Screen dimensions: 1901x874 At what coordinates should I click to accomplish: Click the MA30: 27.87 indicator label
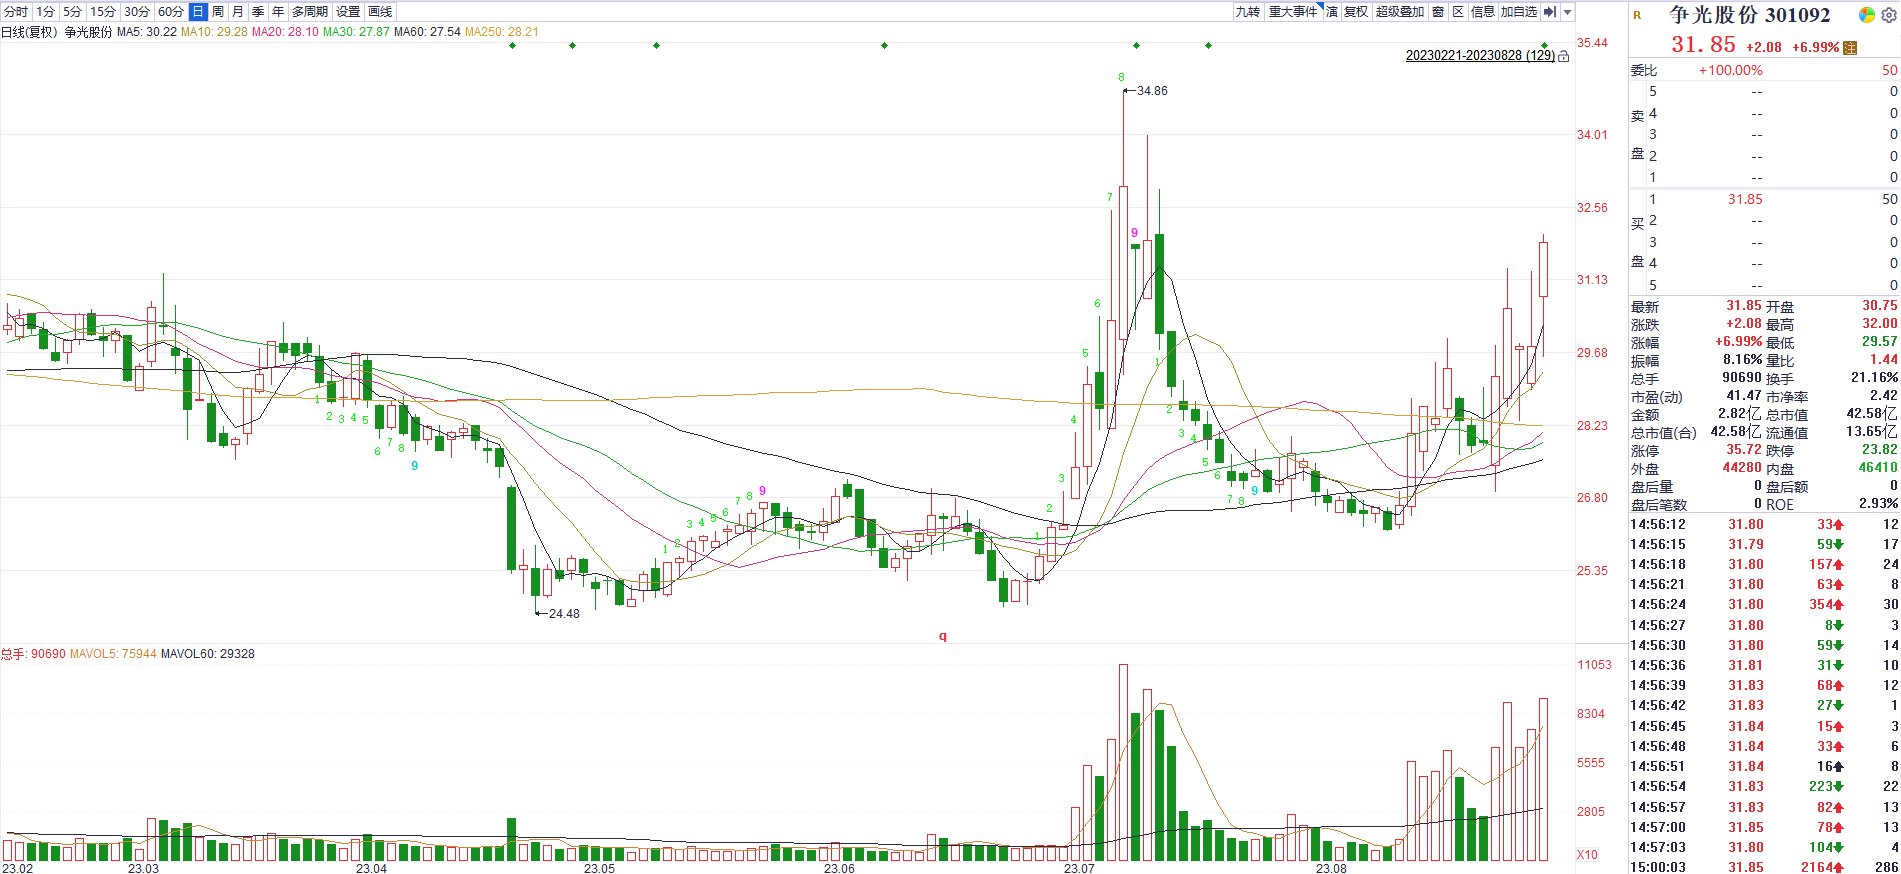356,32
